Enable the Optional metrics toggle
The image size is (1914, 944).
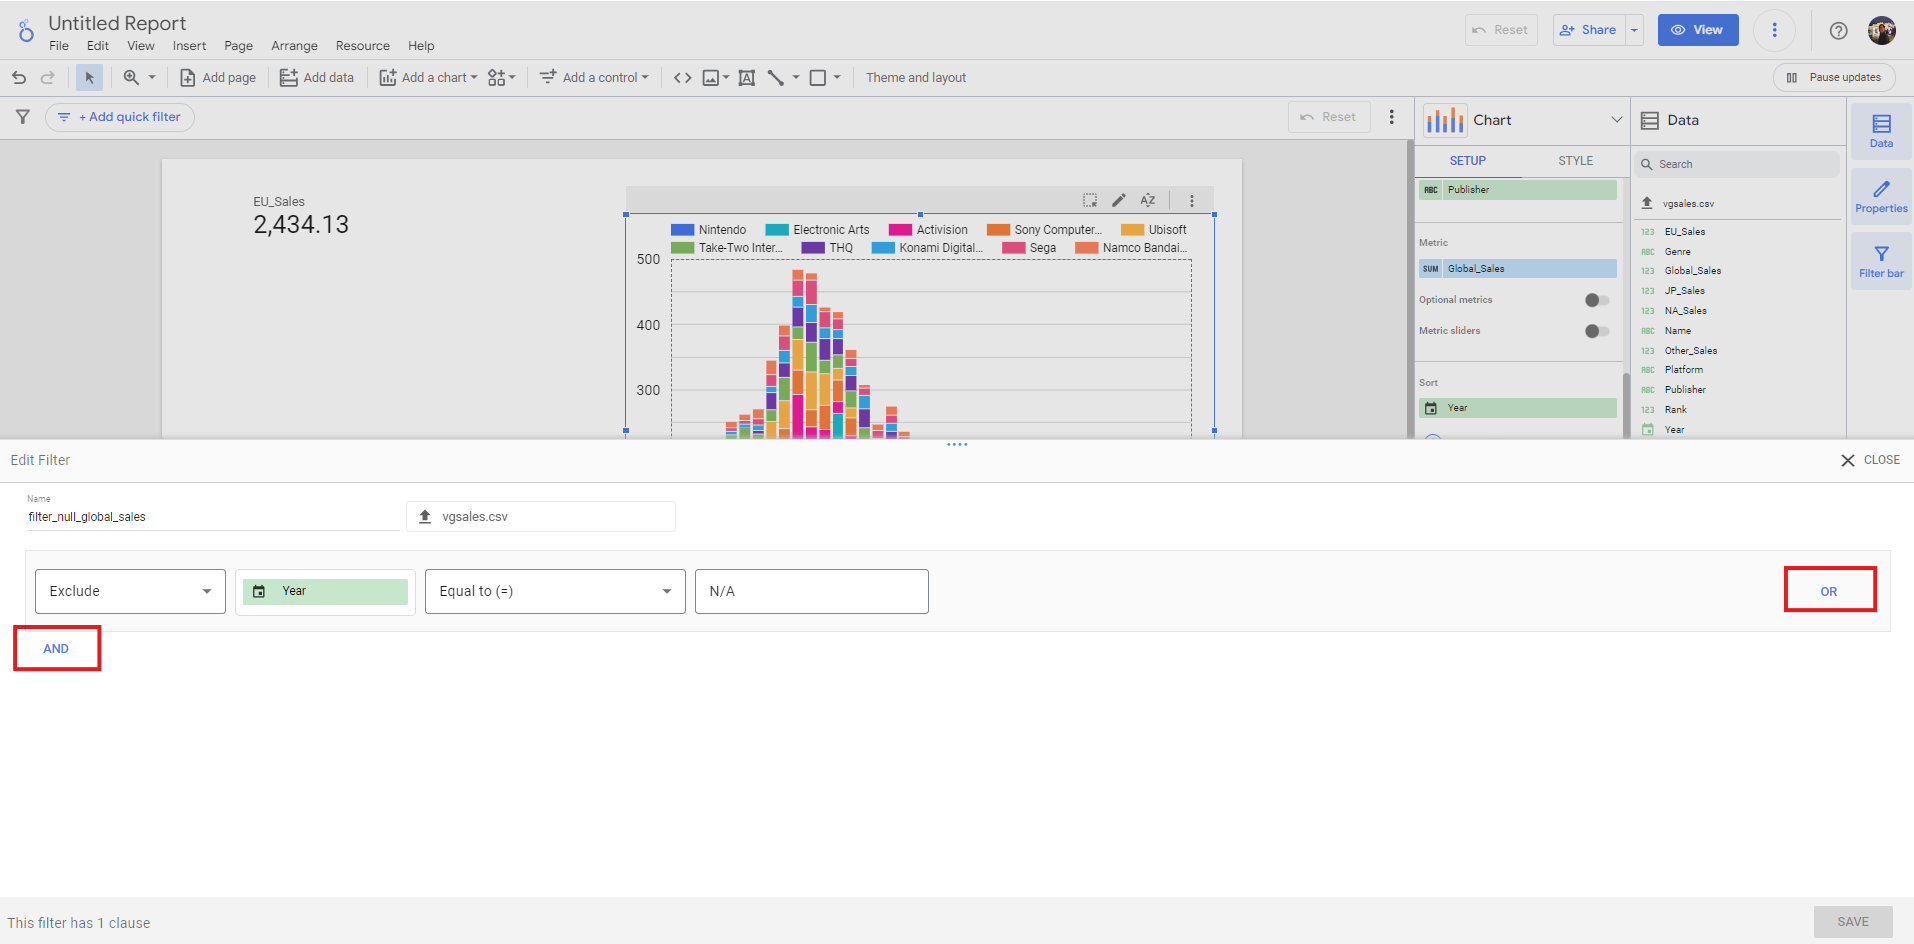(x=1596, y=300)
